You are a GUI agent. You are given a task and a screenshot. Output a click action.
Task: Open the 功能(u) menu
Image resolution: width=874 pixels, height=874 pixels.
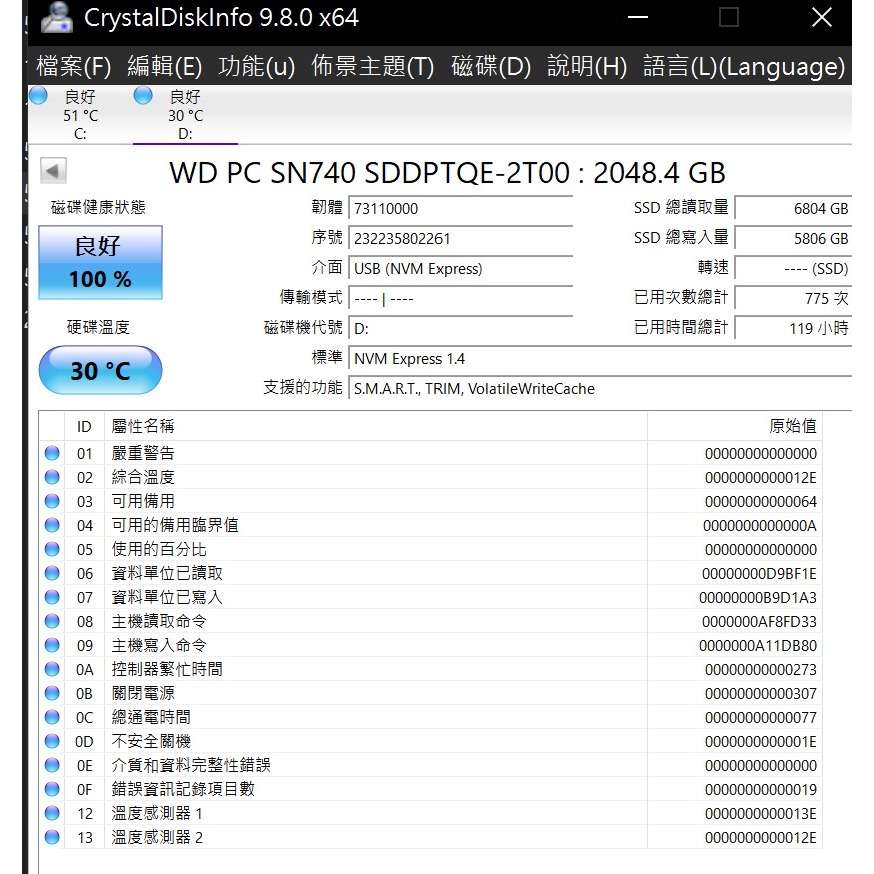[x=256, y=66]
